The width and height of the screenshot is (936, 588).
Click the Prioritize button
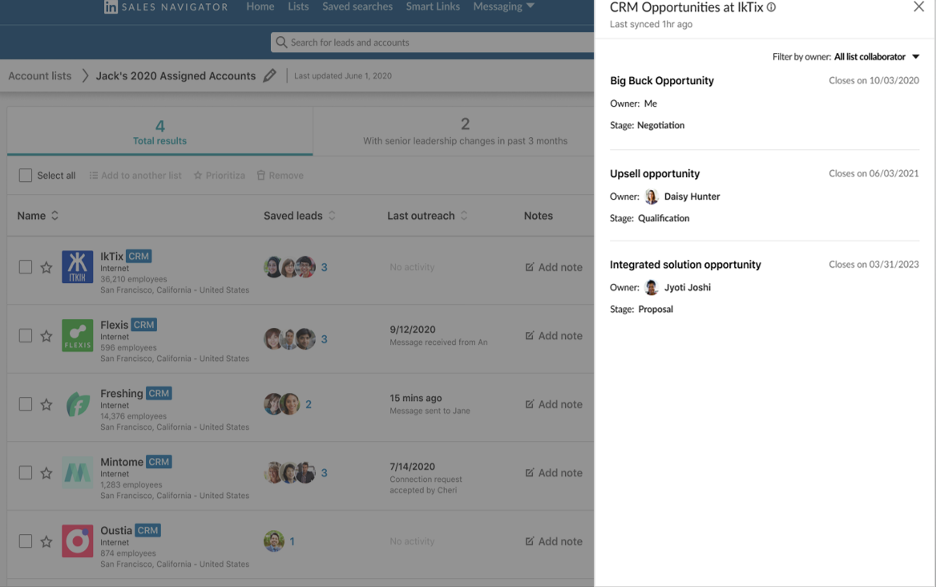tap(219, 176)
